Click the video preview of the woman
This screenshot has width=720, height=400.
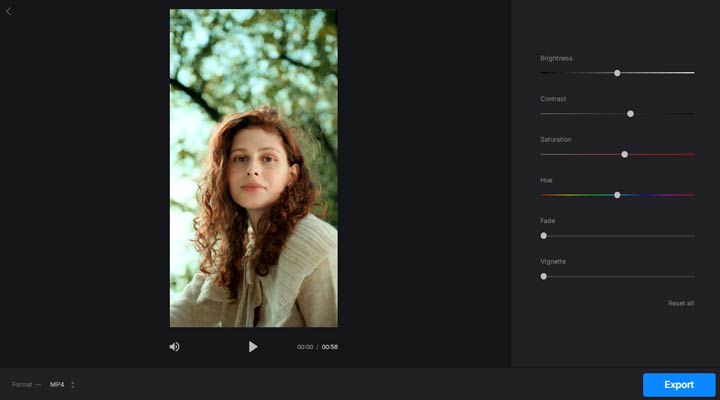(x=253, y=168)
